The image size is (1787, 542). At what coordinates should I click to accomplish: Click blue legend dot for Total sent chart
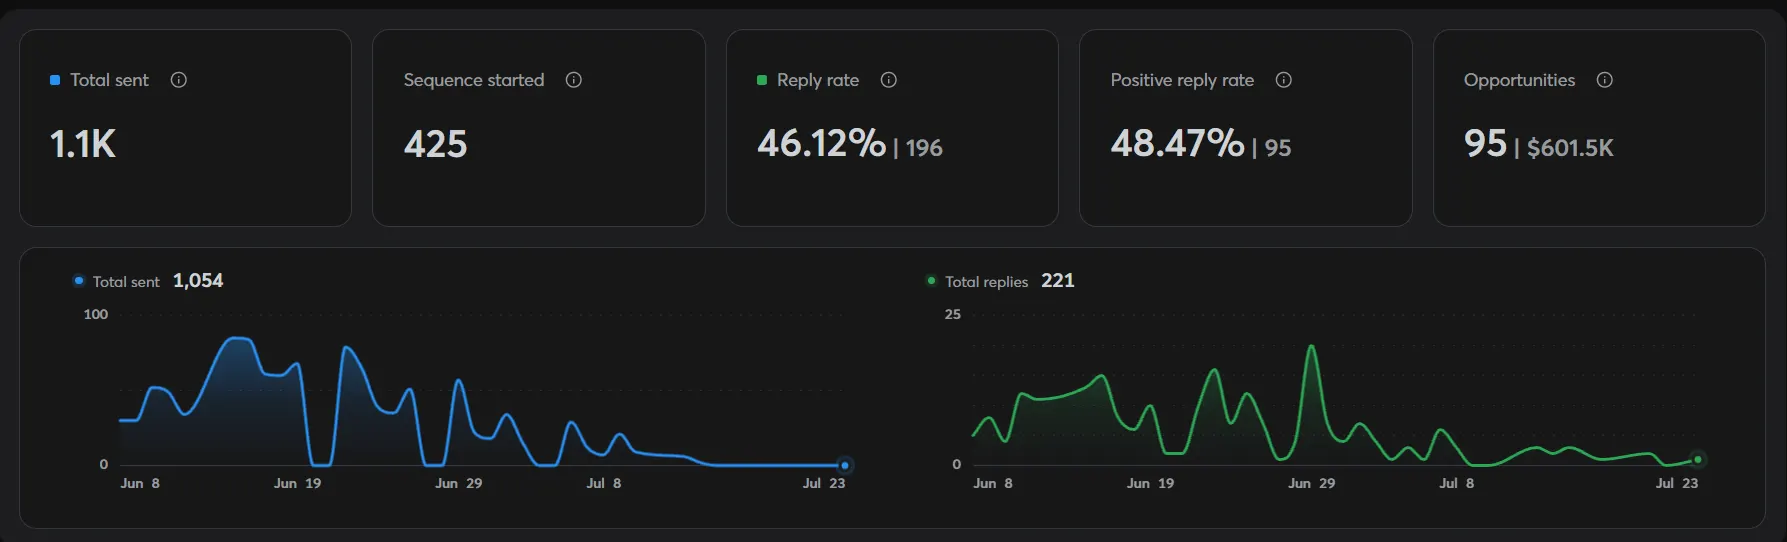coord(79,281)
